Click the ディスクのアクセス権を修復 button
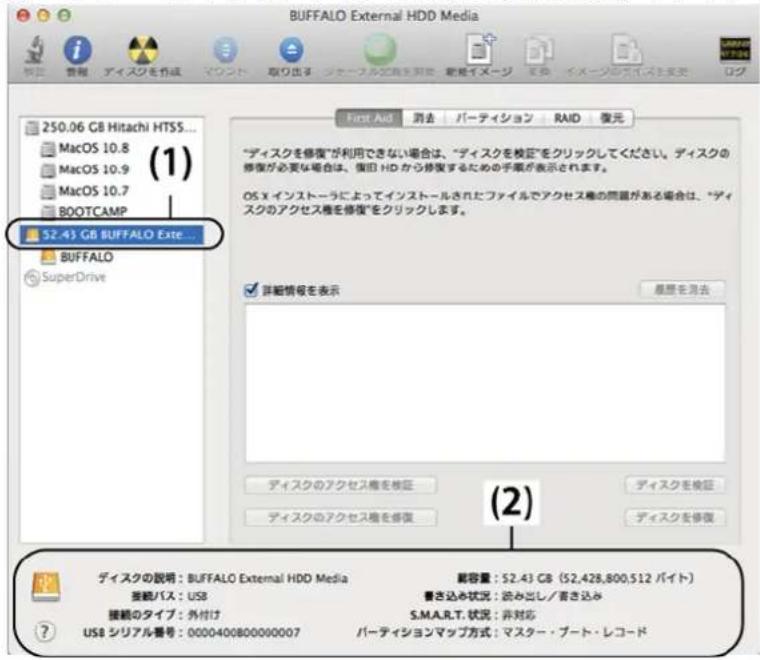Image resolution: width=760 pixels, height=660 pixels. 341,518
